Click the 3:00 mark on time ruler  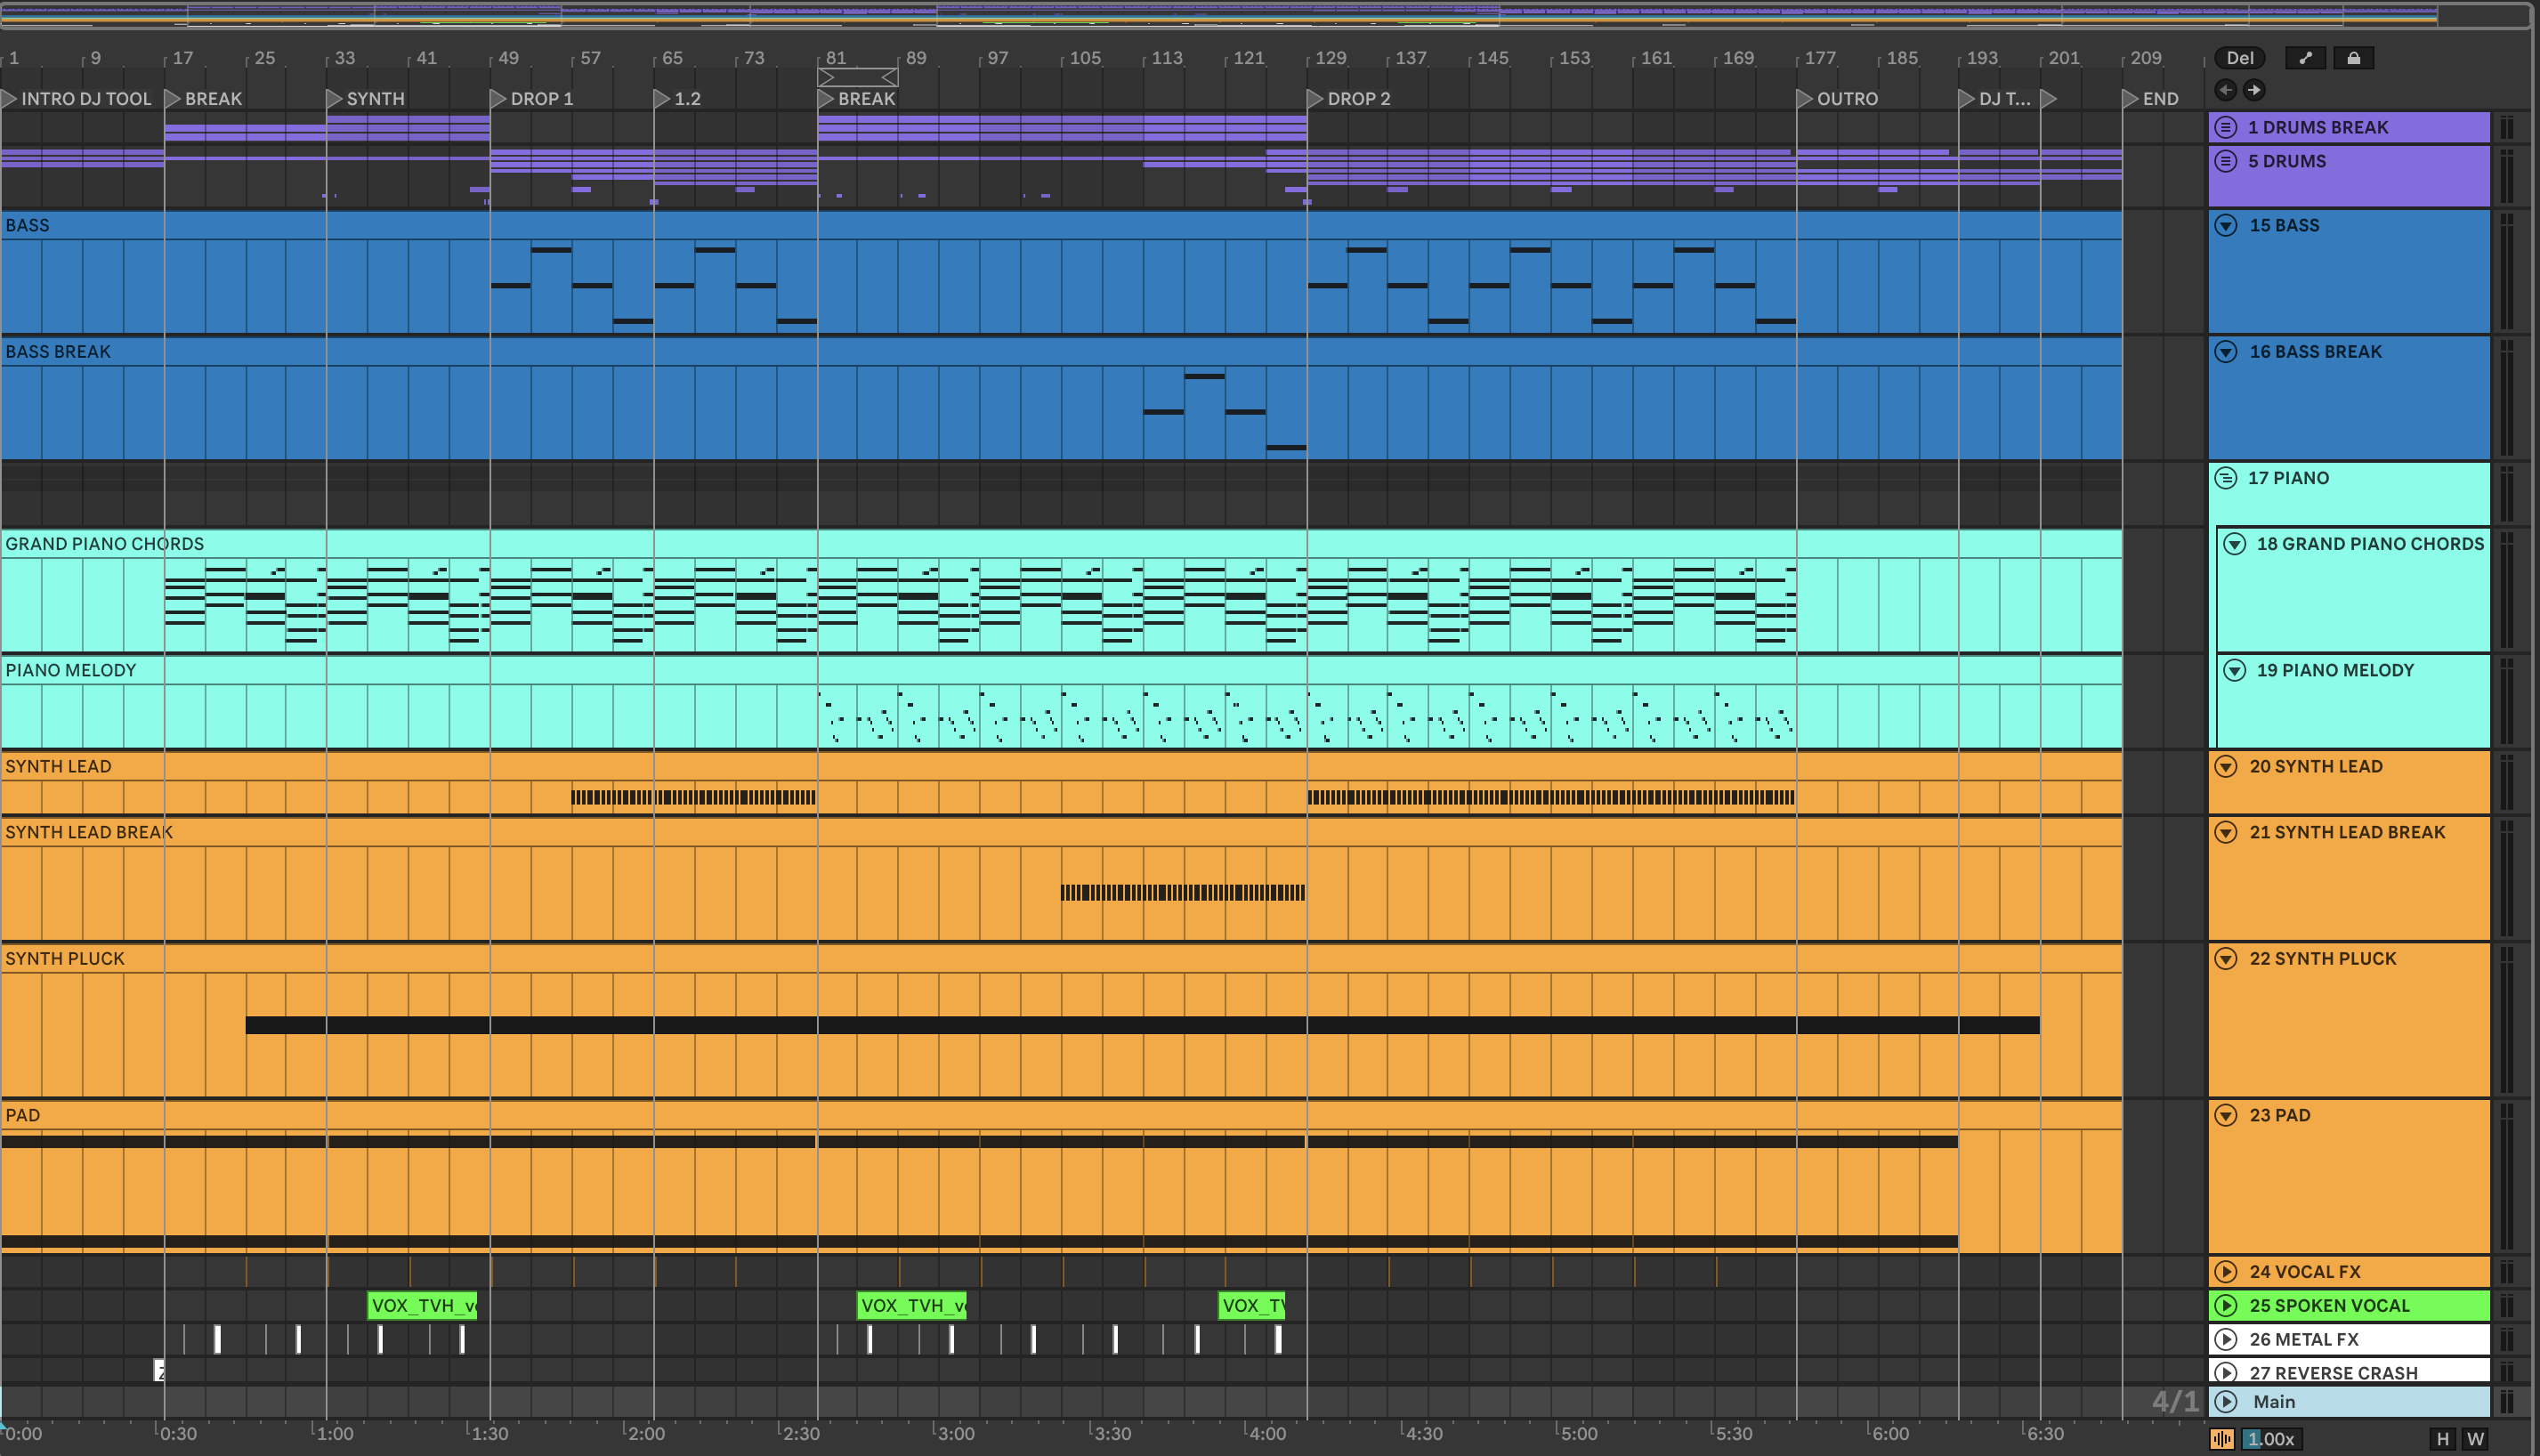955,1433
